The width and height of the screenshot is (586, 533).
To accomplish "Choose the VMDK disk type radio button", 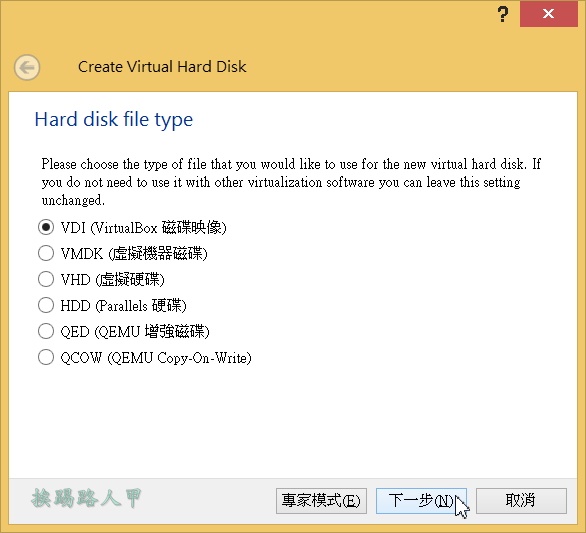I will 46,253.
